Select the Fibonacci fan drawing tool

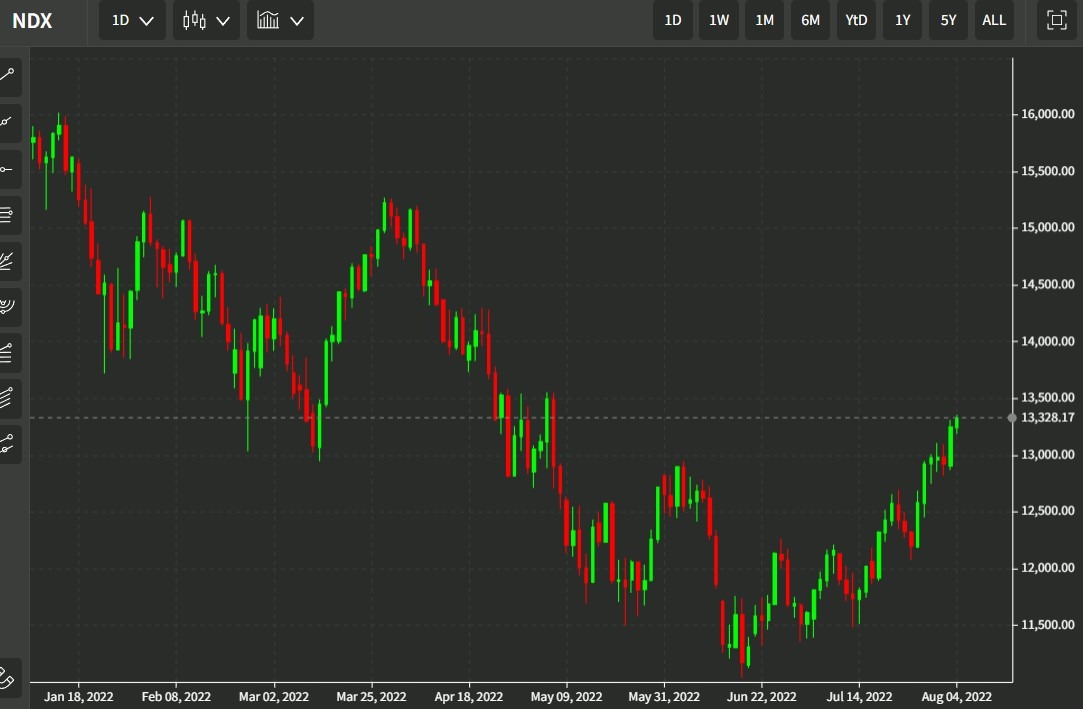point(8,261)
